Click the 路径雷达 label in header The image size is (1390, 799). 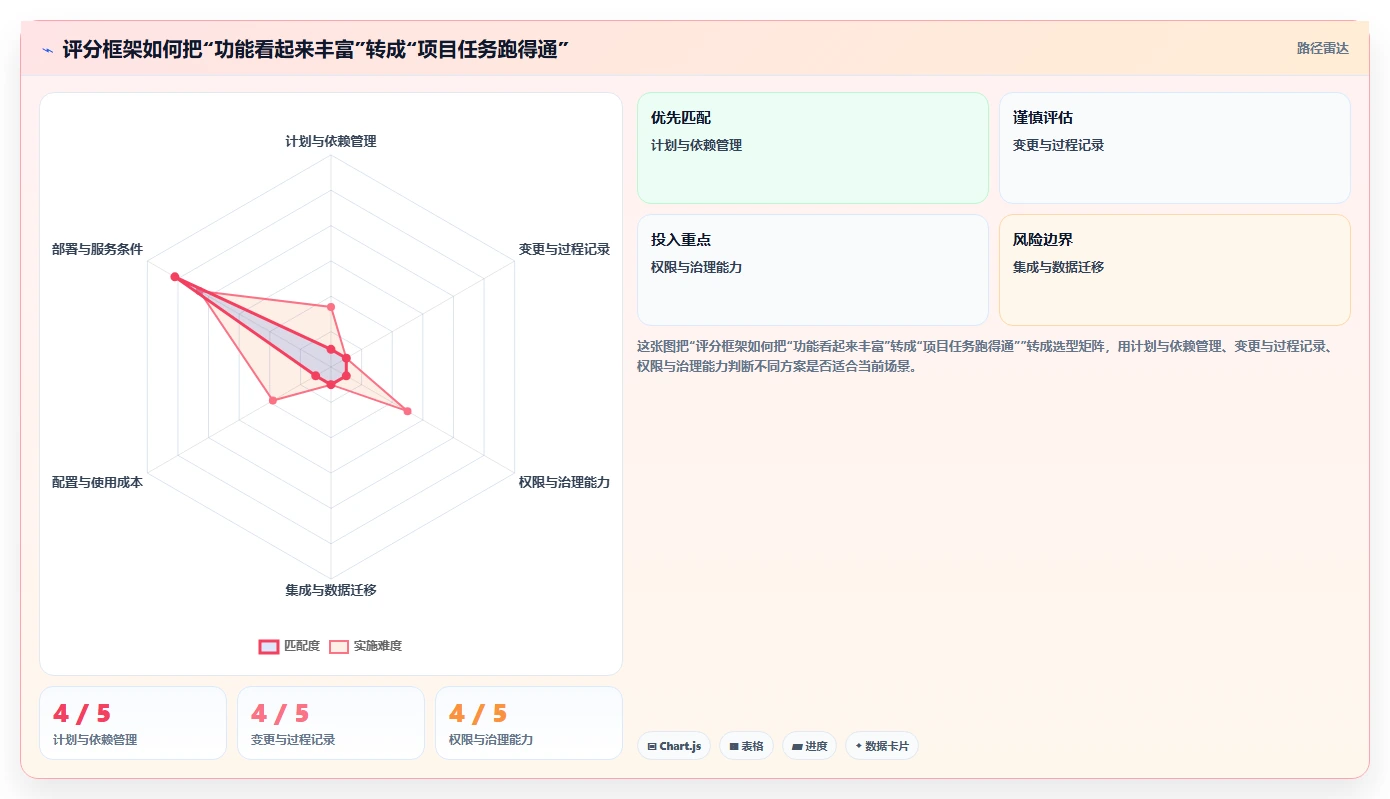point(1322,48)
